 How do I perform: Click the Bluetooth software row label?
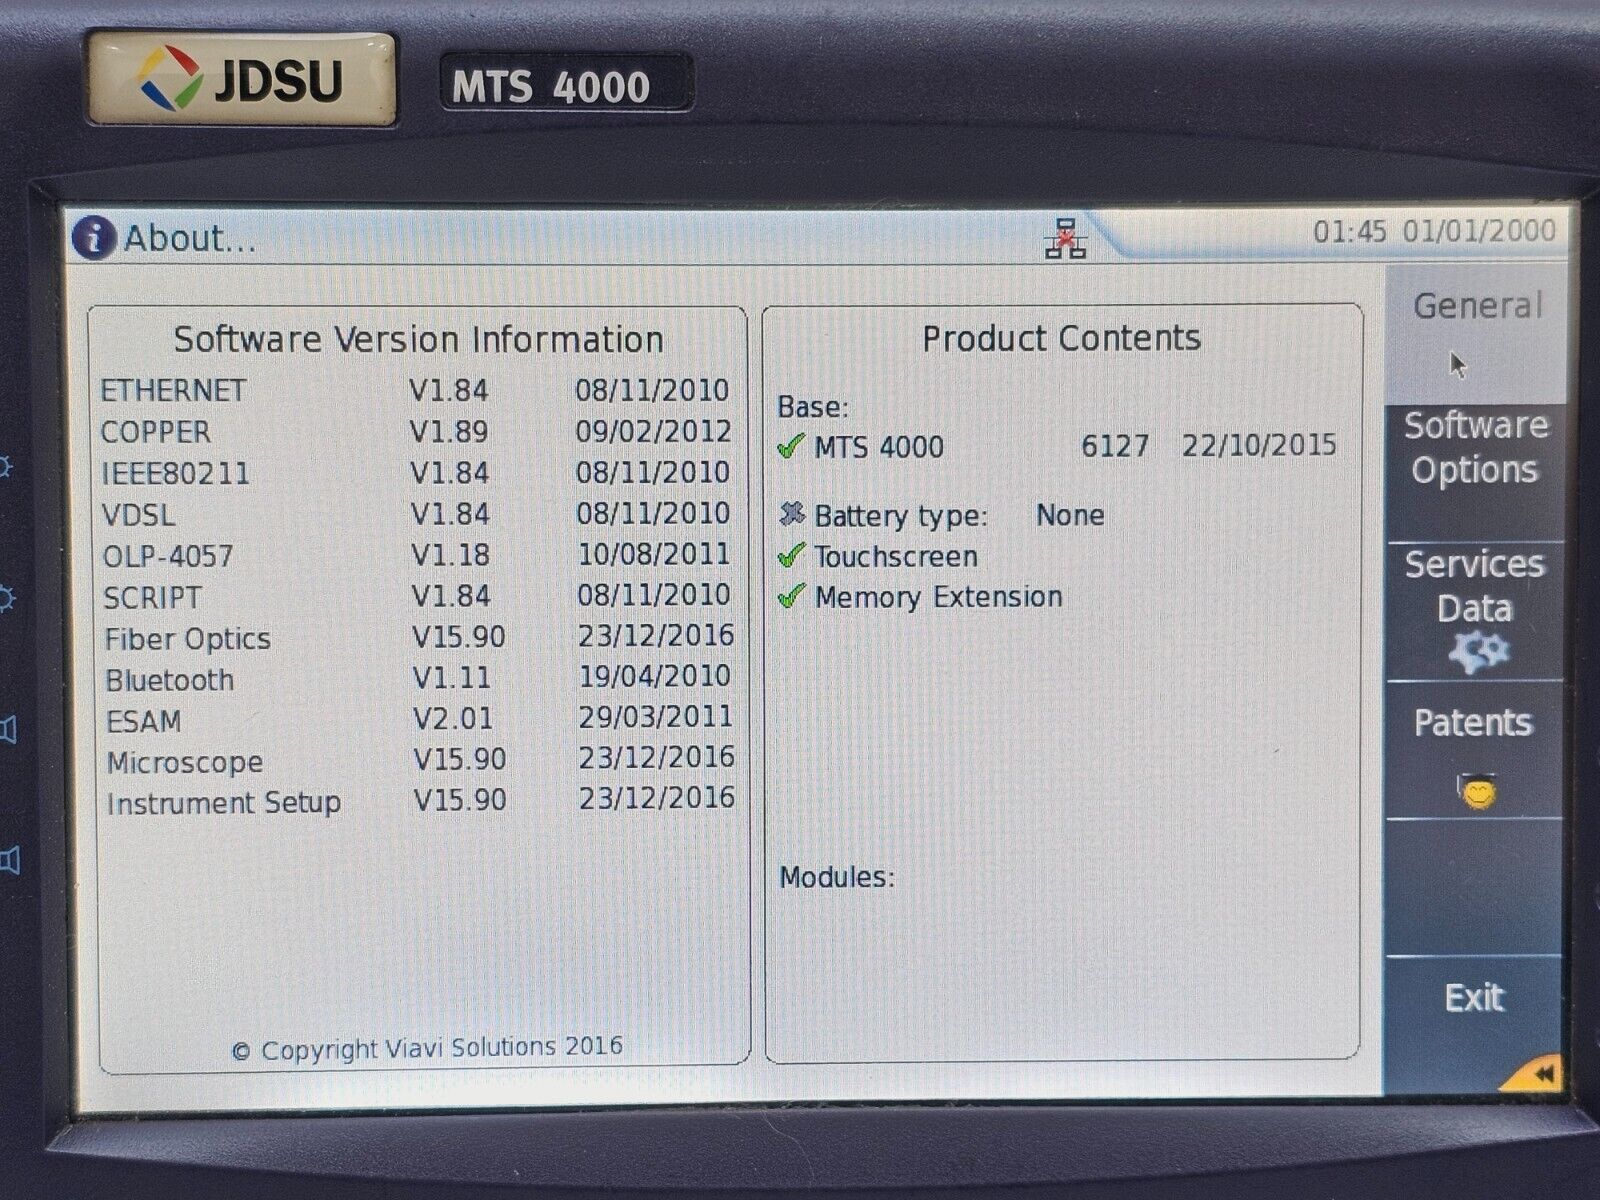(170, 680)
